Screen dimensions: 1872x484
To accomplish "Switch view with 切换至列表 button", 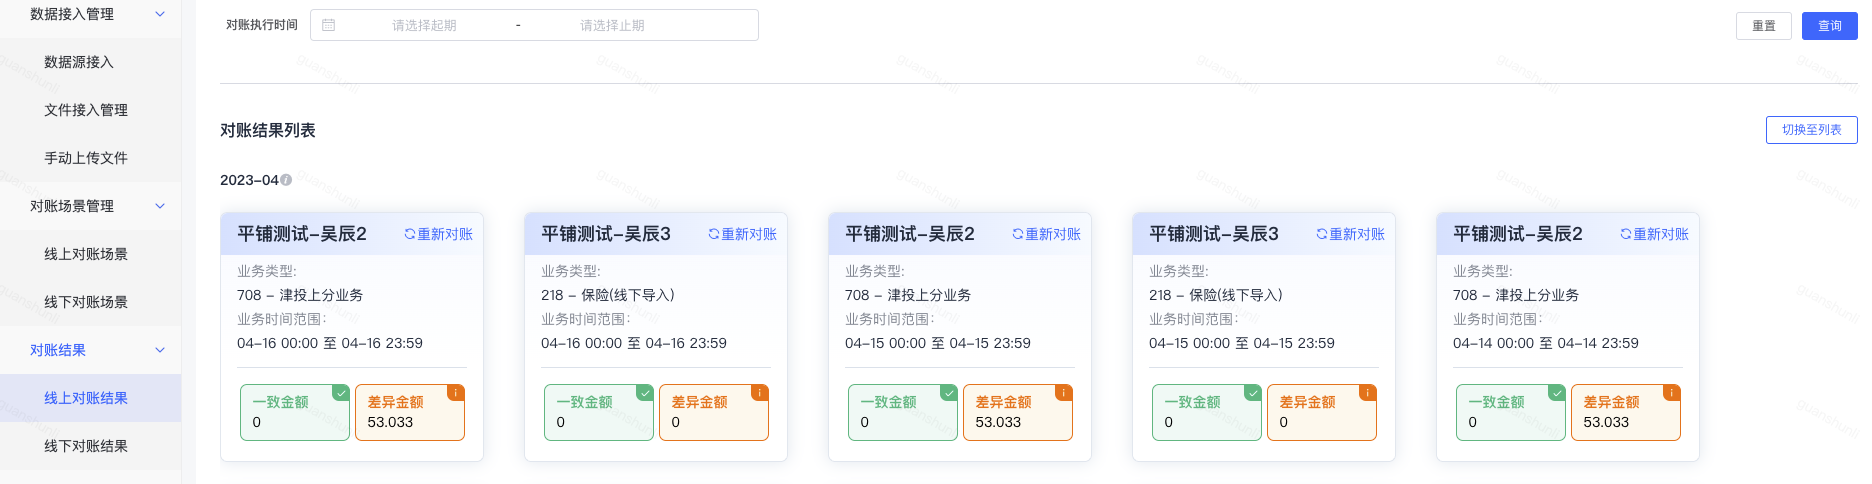I will 1811,130.
